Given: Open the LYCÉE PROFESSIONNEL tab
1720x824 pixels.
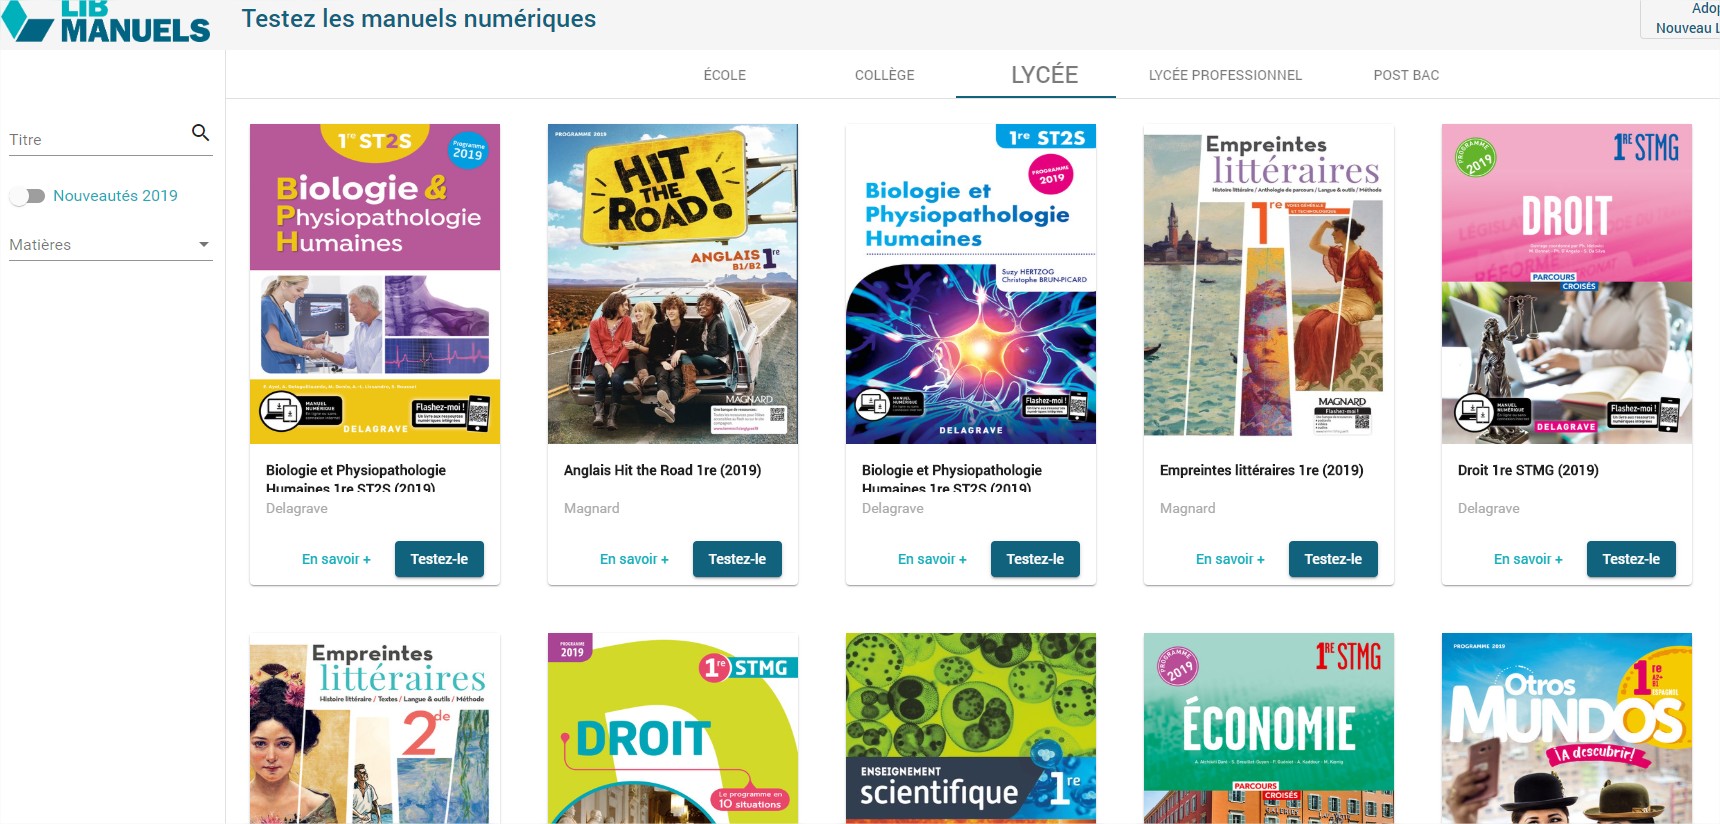Looking at the screenshot, I should (1225, 75).
